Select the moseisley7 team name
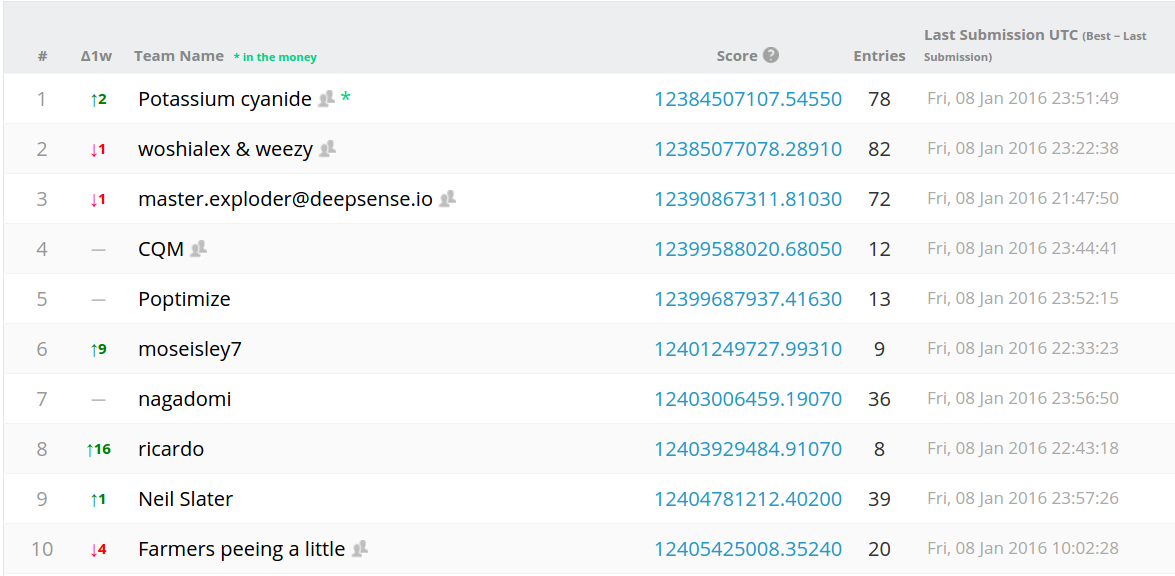Viewport: 1175px width, 576px height. click(190, 349)
